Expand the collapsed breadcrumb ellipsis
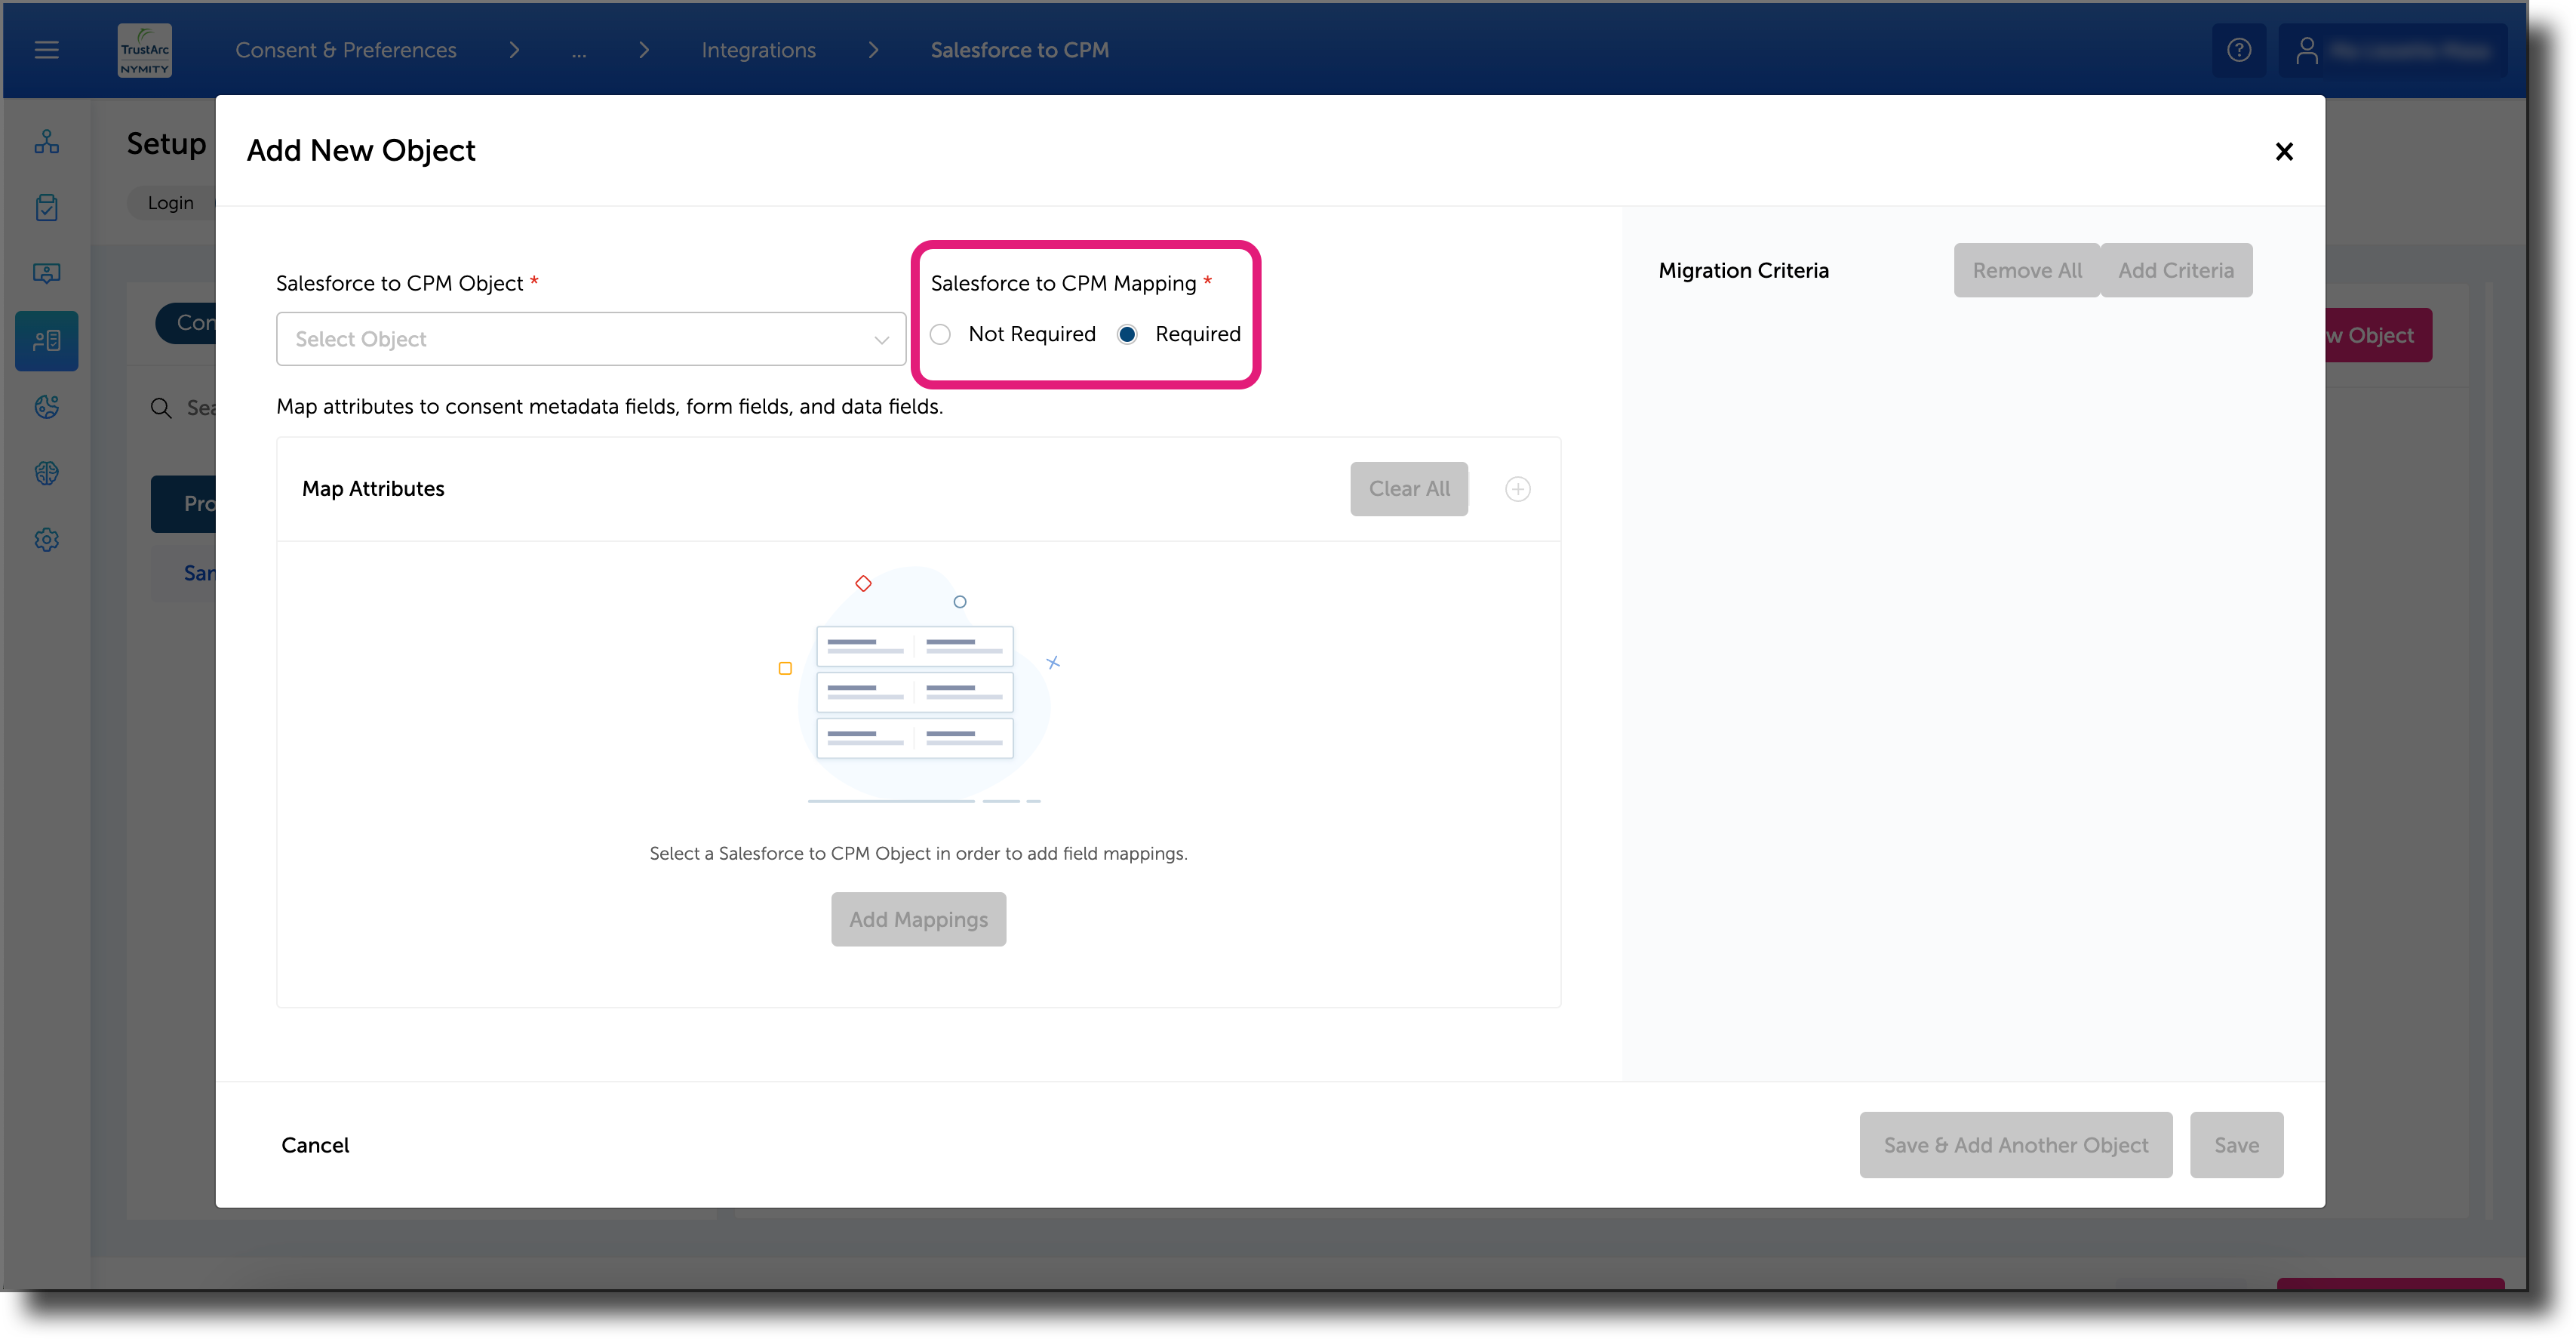 tap(579, 50)
